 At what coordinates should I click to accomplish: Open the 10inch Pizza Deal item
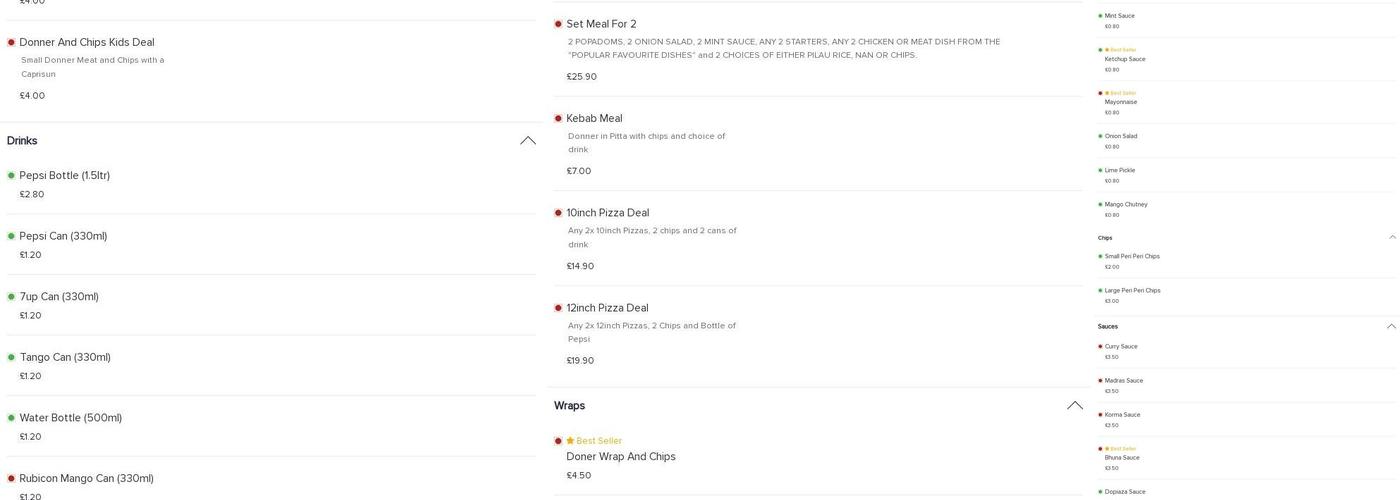(x=607, y=213)
